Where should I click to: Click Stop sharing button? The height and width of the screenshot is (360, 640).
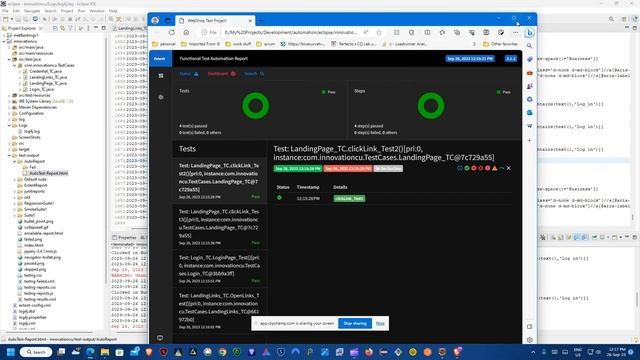355,323
